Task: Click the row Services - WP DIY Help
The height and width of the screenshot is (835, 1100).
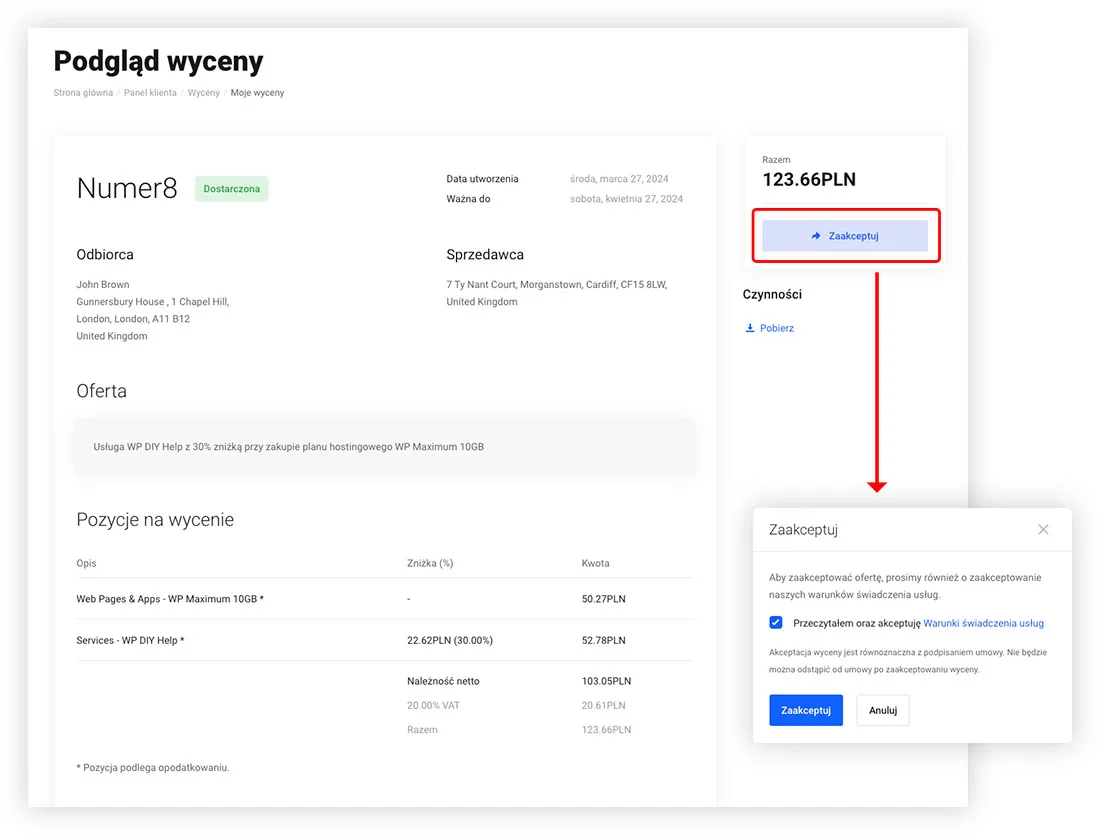Action: pos(384,640)
